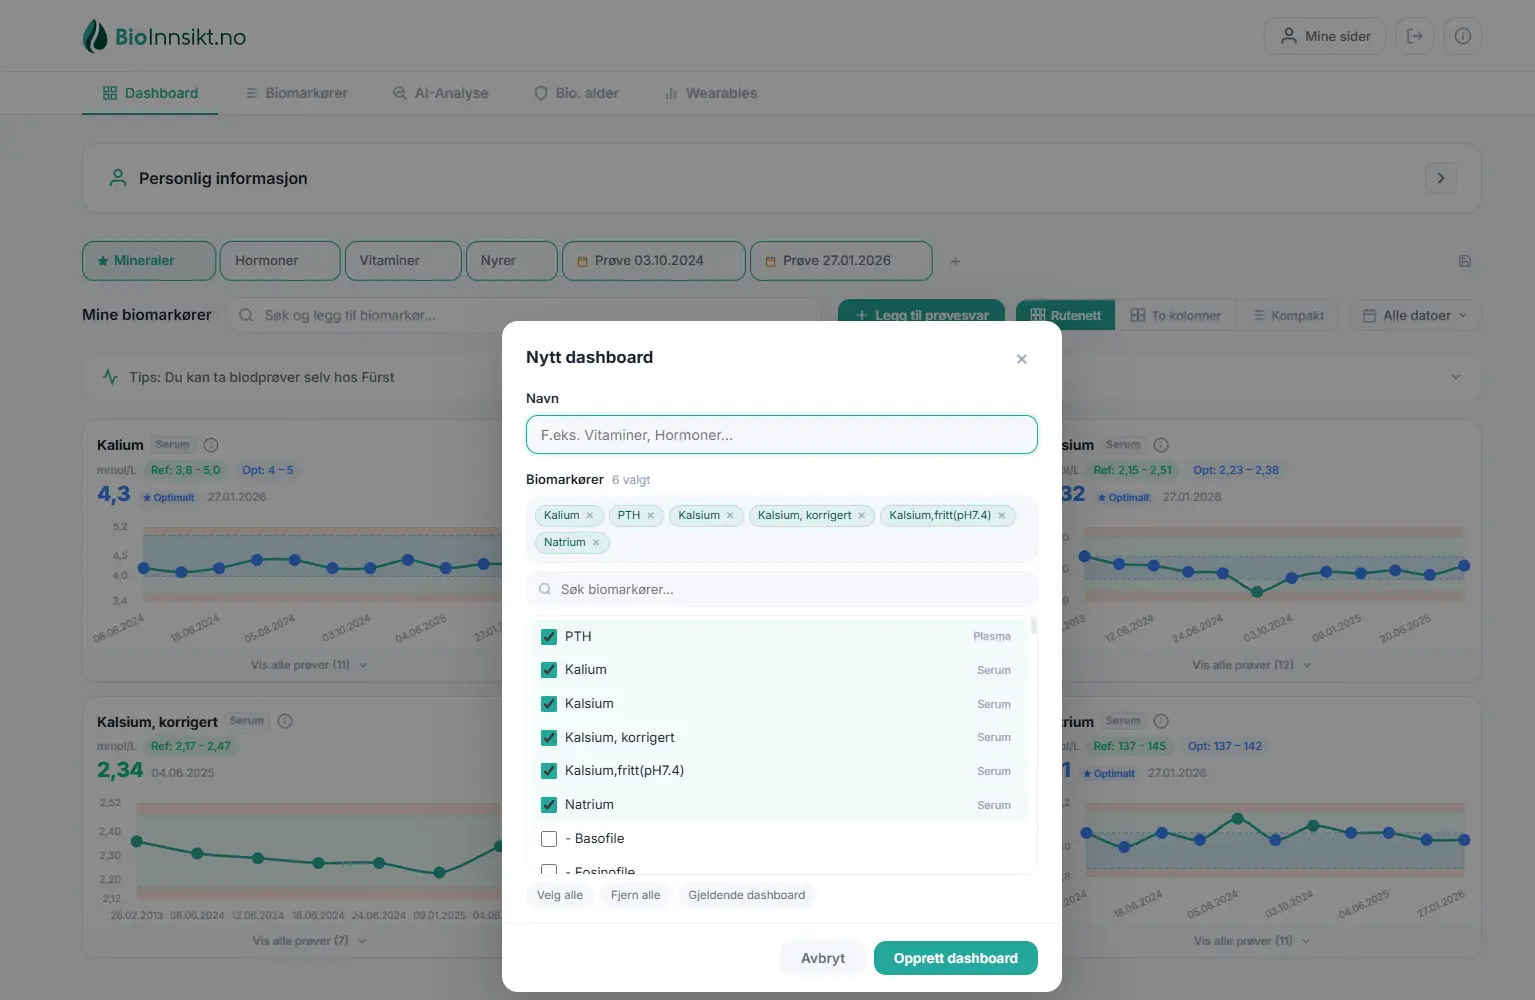This screenshot has width=1535, height=1000.
Task: Uncheck the Kalium checkbox
Action: [x=549, y=670]
